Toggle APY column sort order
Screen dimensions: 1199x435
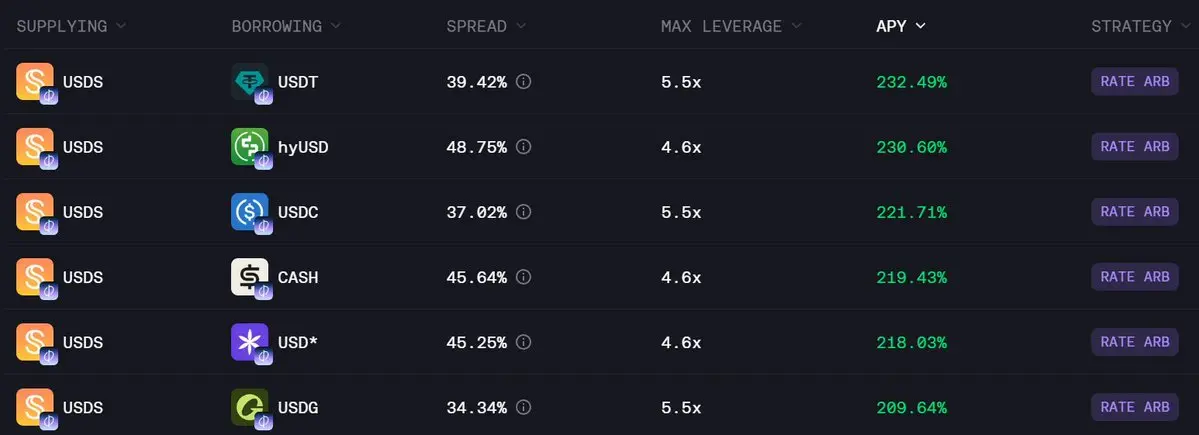[x=900, y=26]
